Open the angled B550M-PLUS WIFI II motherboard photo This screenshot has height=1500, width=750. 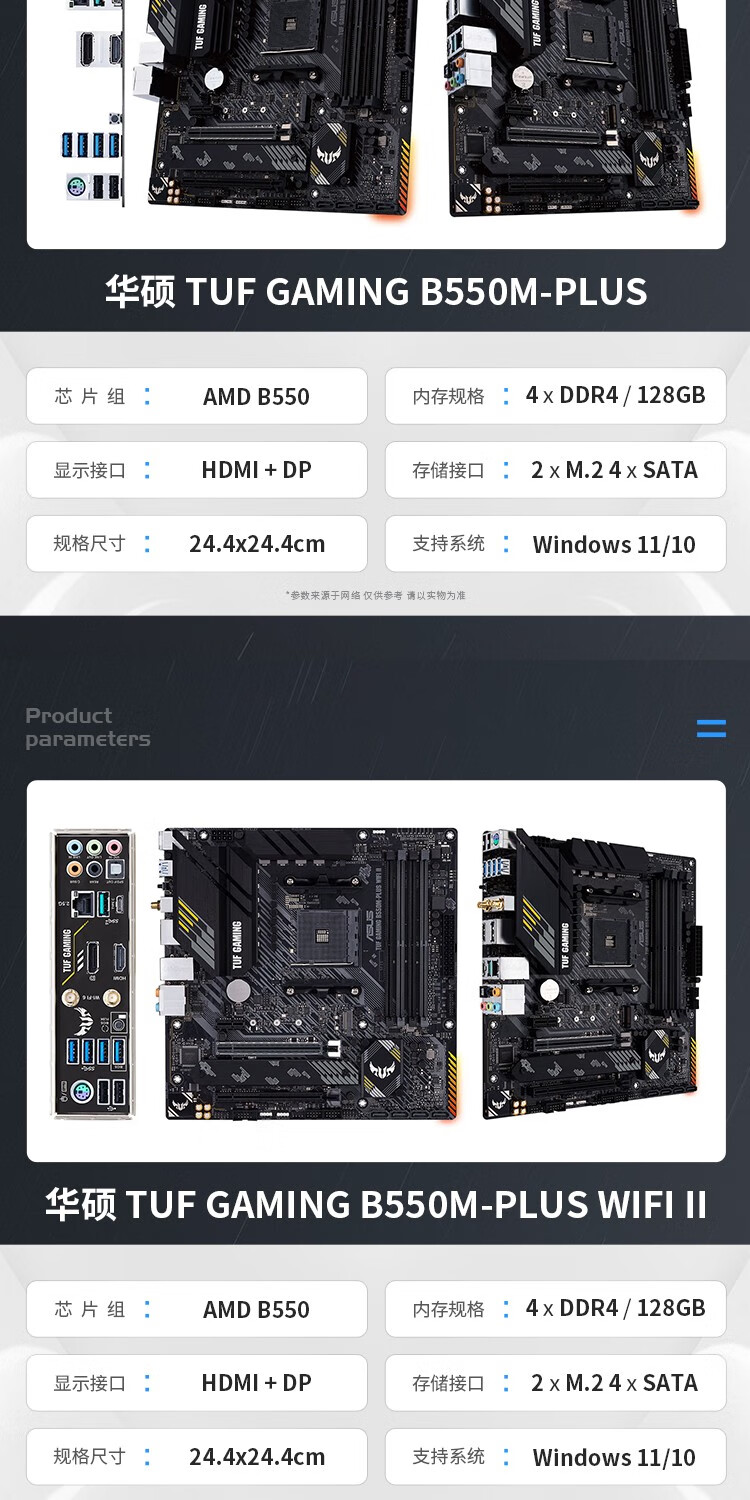(x=590, y=973)
